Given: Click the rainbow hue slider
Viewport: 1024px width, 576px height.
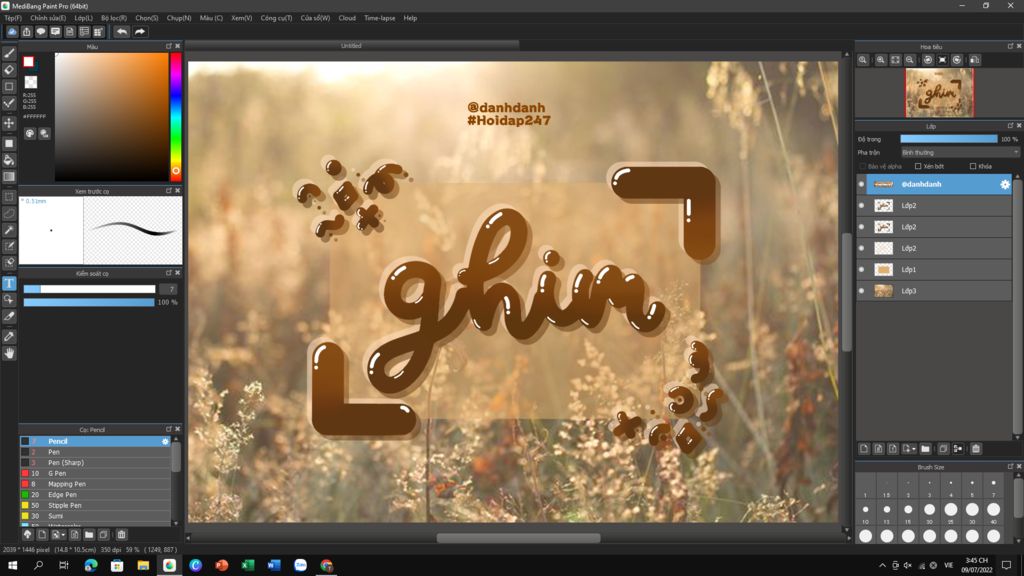Looking at the screenshot, I should [176, 117].
